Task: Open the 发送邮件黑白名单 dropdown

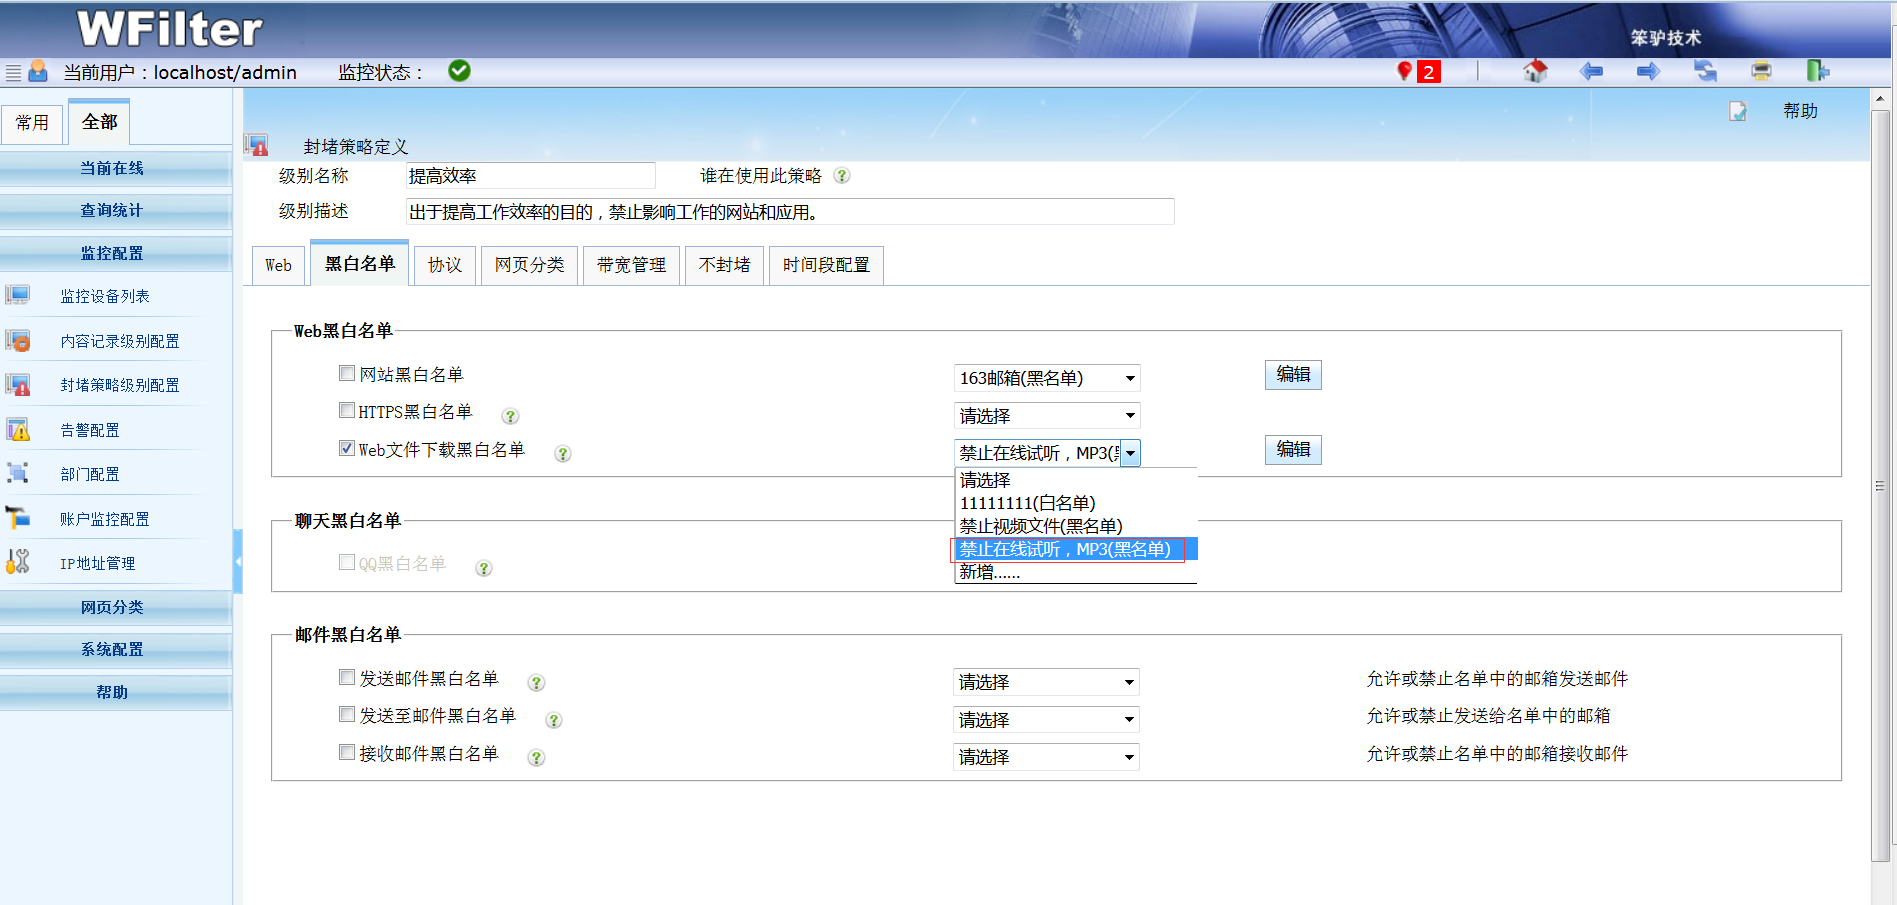Action: [x=1046, y=682]
